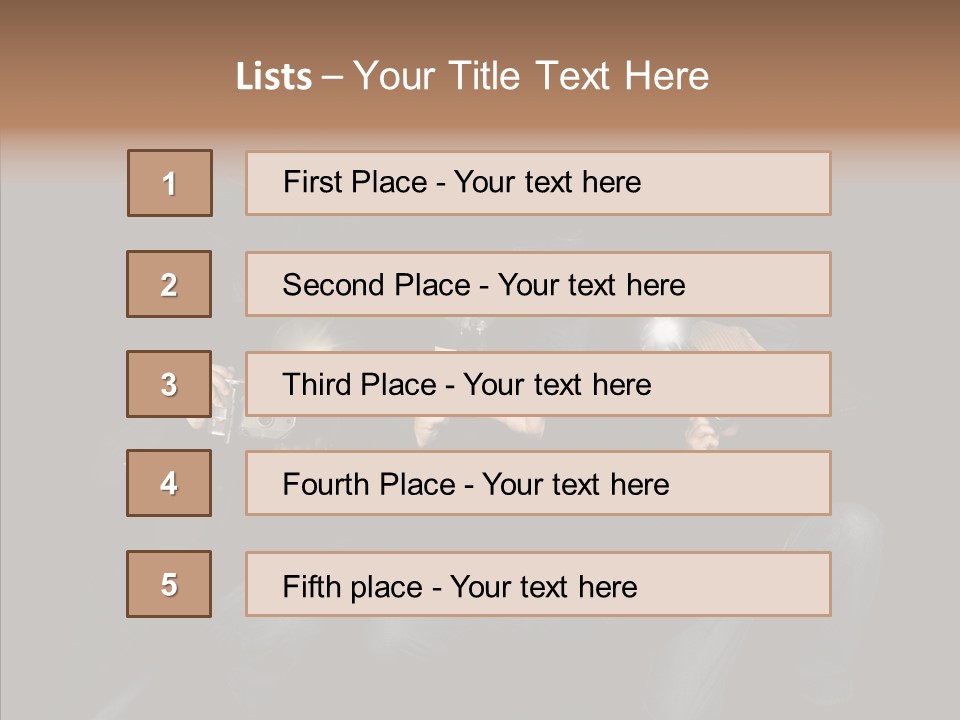Select the number 2 box
Image resolution: width=960 pixels, height=720 pixels.
point(169,284)
